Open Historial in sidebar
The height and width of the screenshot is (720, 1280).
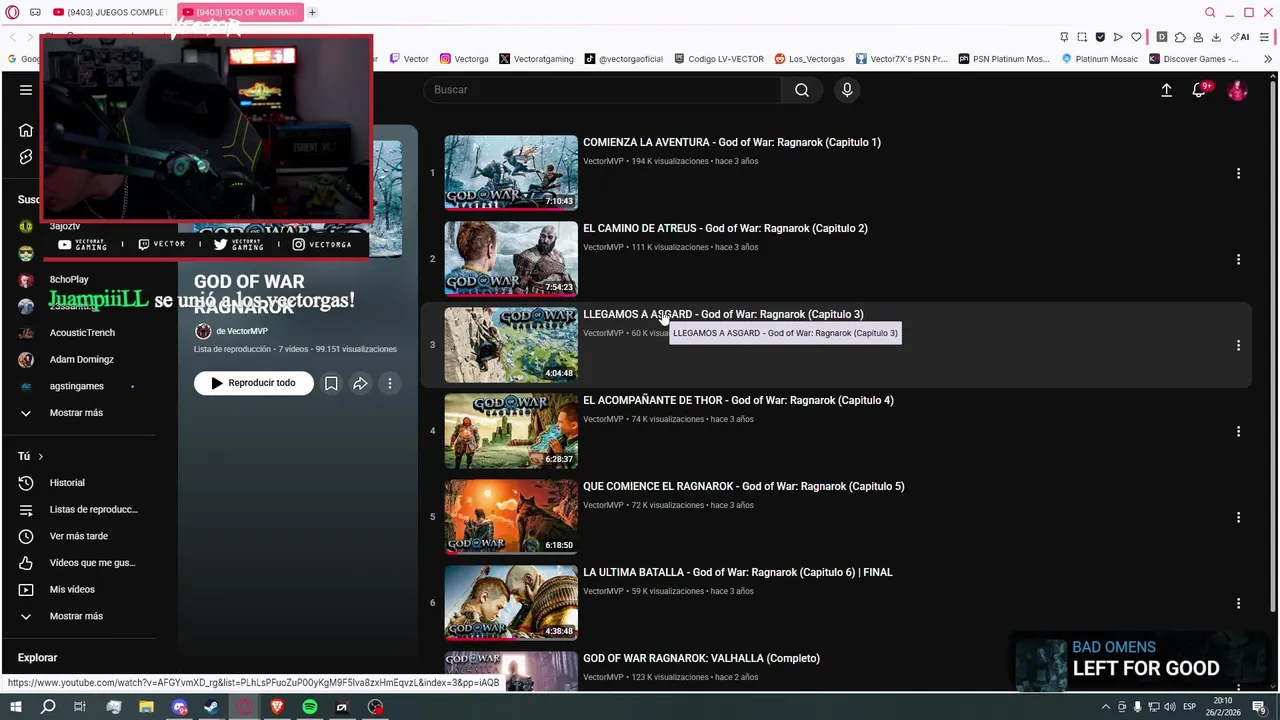[67, 483]
